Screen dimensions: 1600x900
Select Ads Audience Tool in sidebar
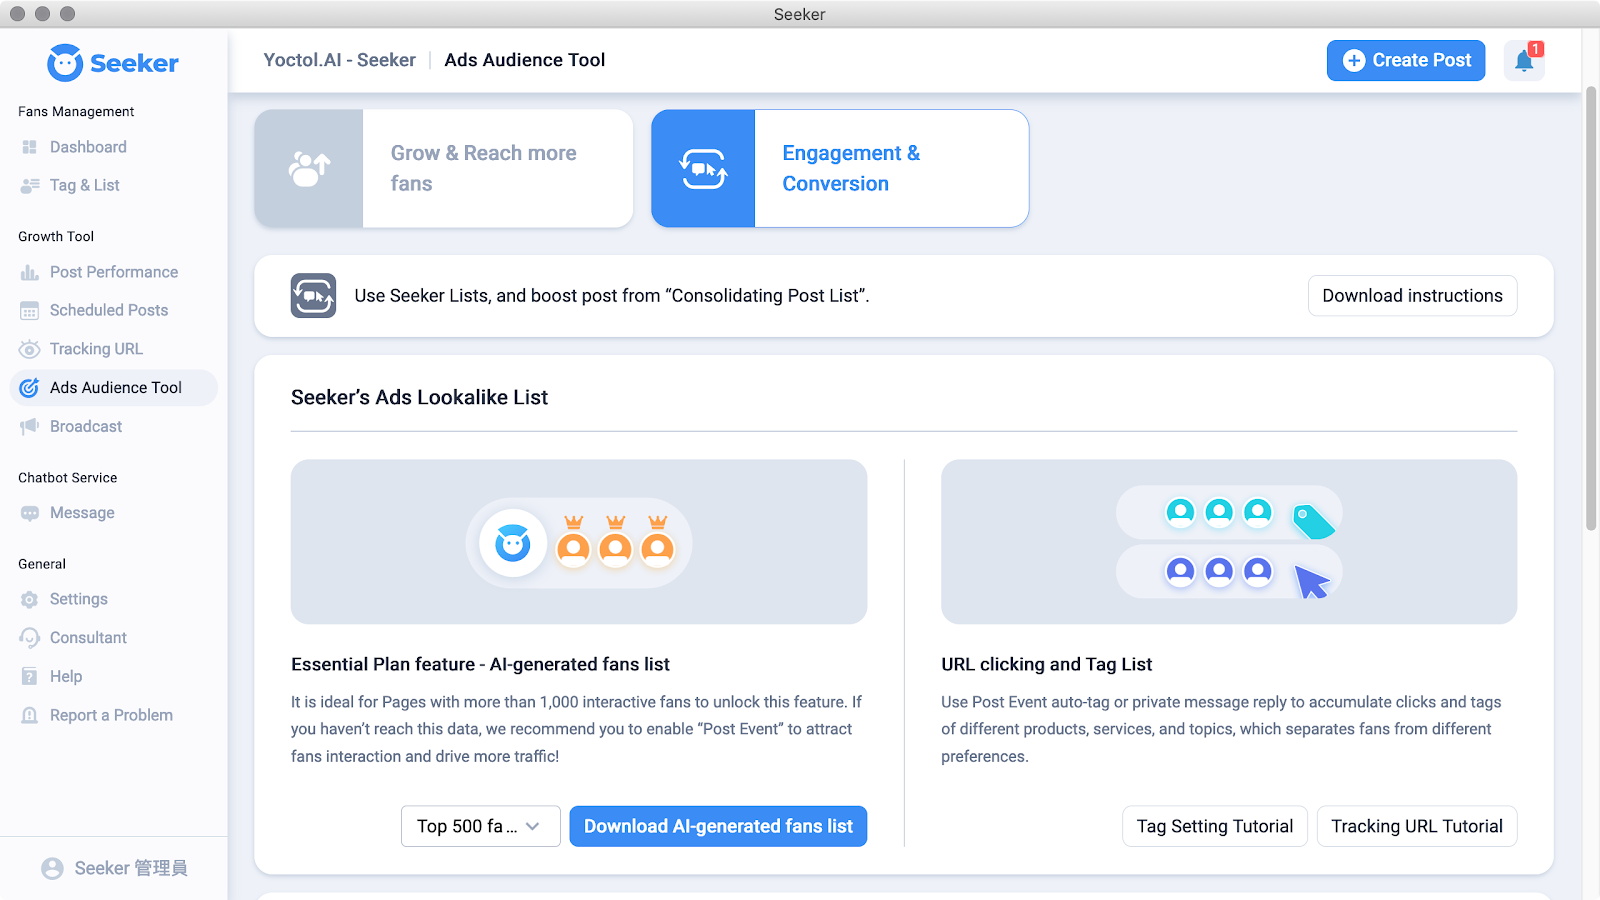click(x=113, y=388)
